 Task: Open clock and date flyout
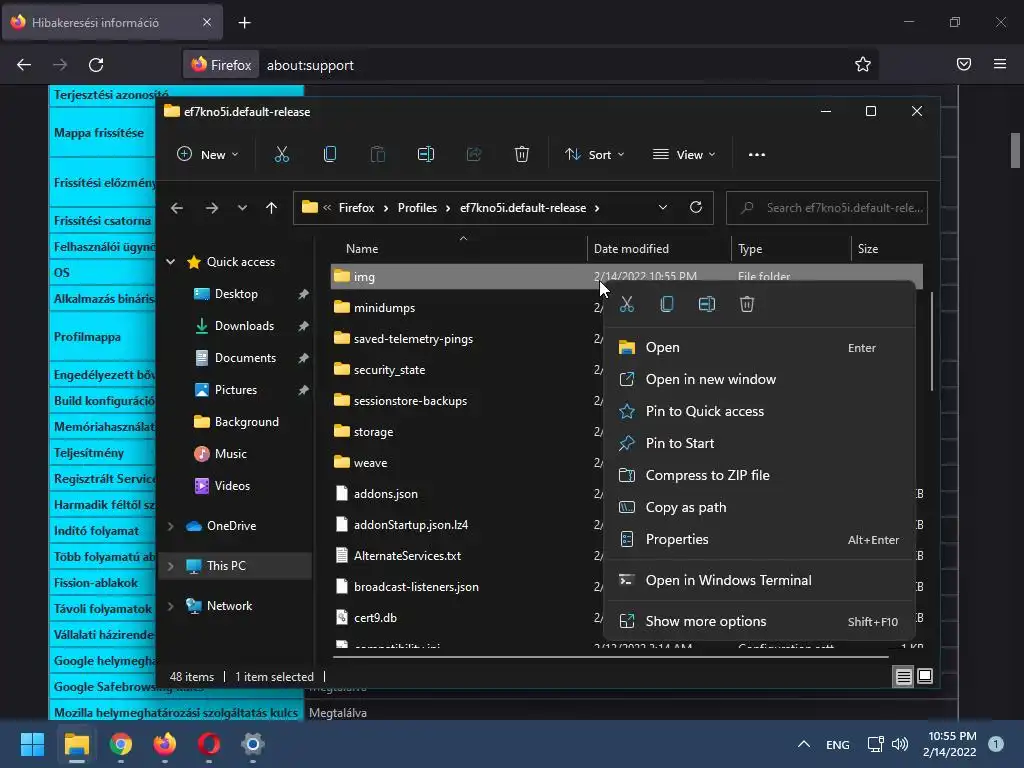[x=949, y=744]
